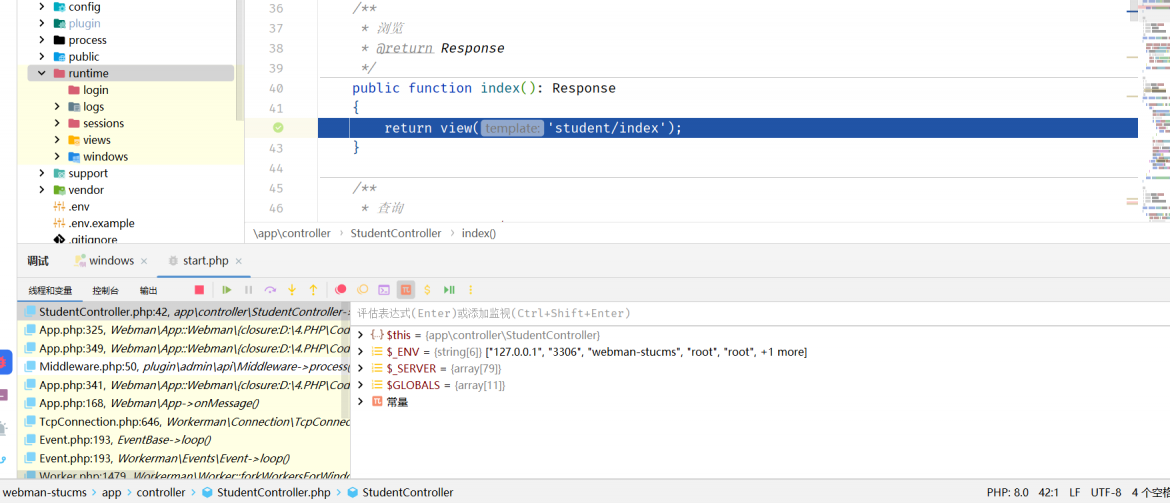The image size is (1170, 503).
Task: Click StudentController in editor breadcrumb
Action: 395,233
